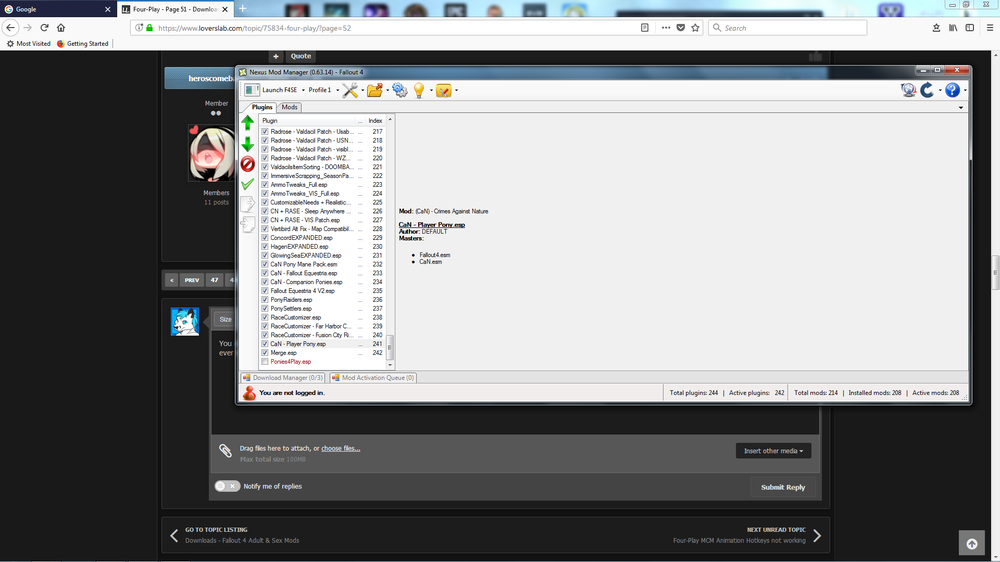Expand the open folder dropdown arrow
Viewport: 1000px width, 562px height.
click(x=387, y=91)
